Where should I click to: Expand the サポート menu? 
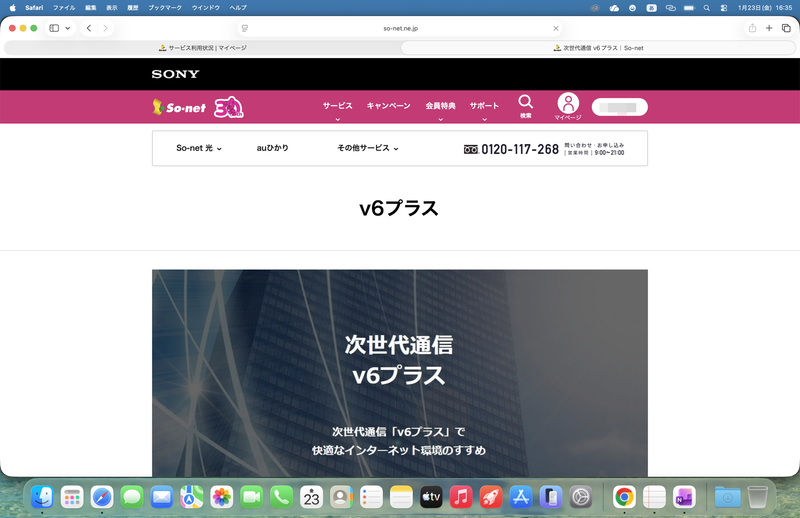[x=484, y=109]
